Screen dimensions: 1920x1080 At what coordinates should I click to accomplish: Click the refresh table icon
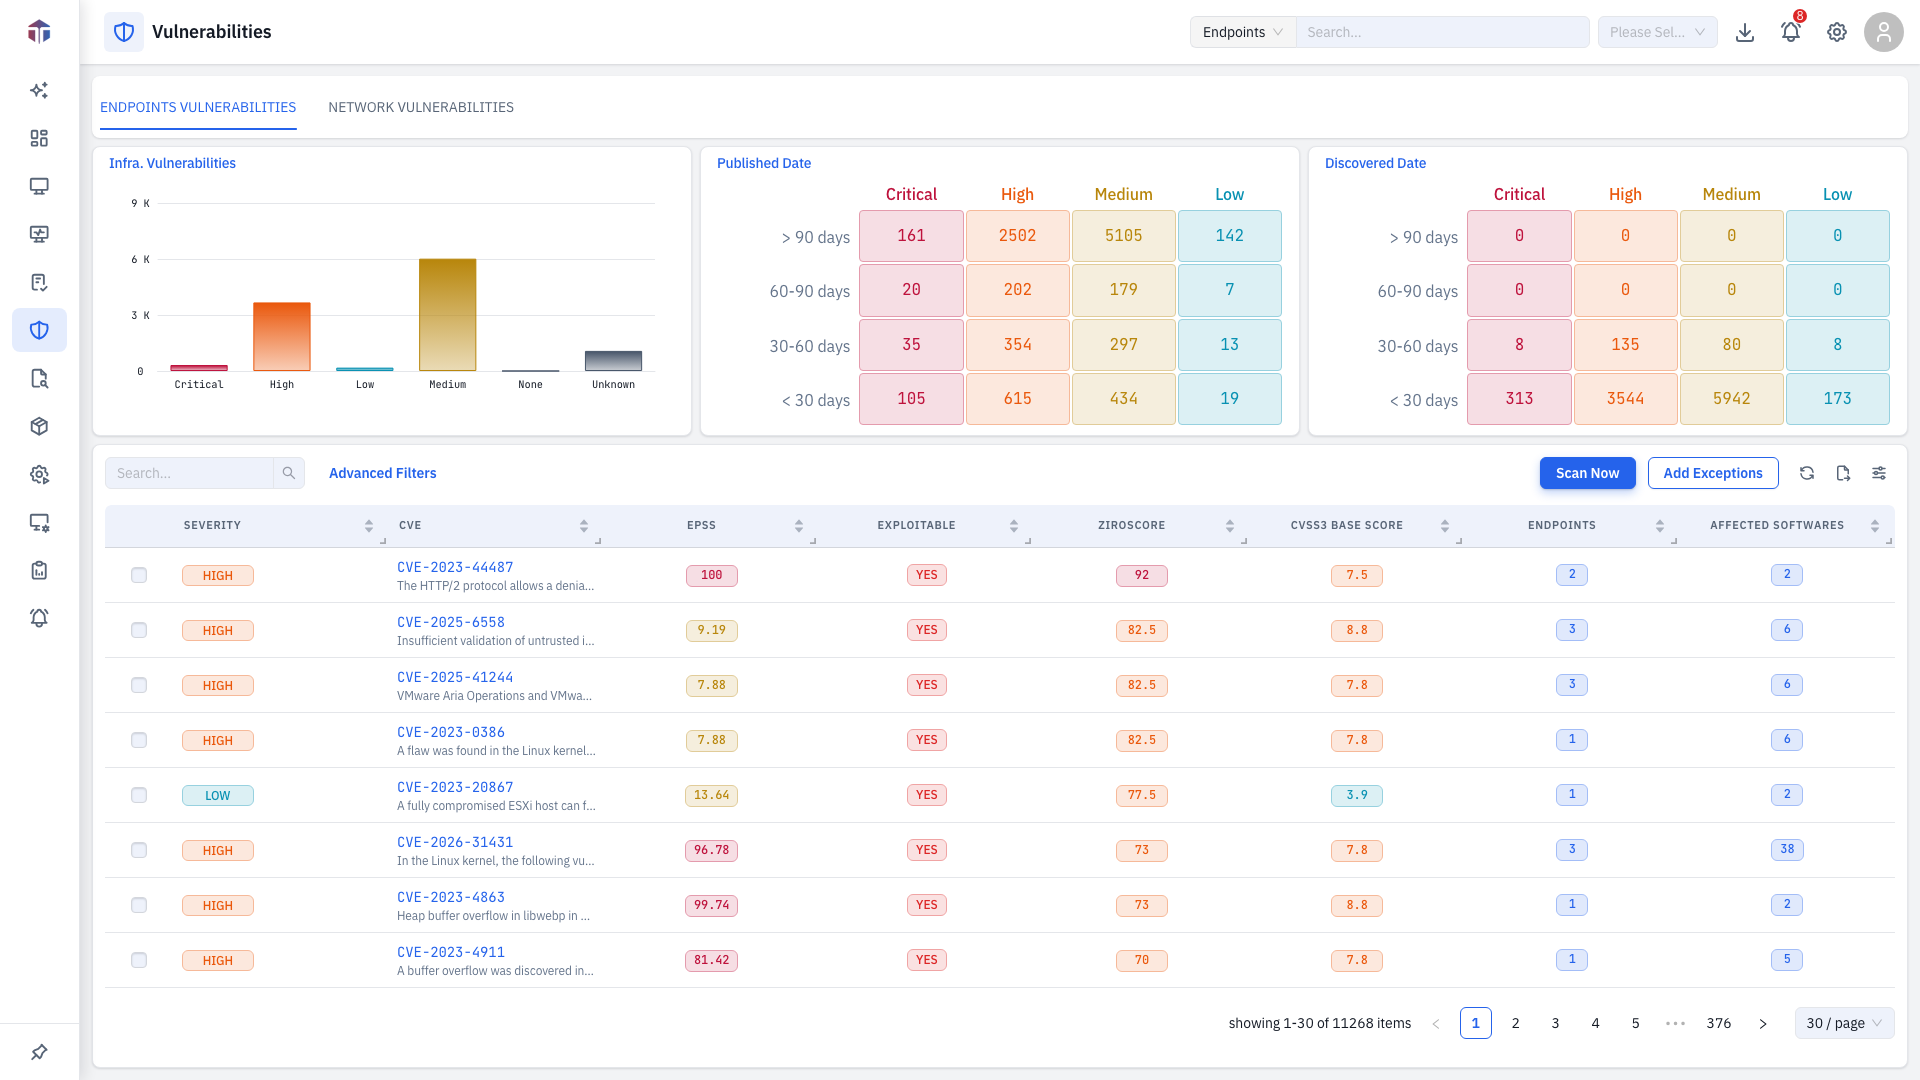point(1807,473)
